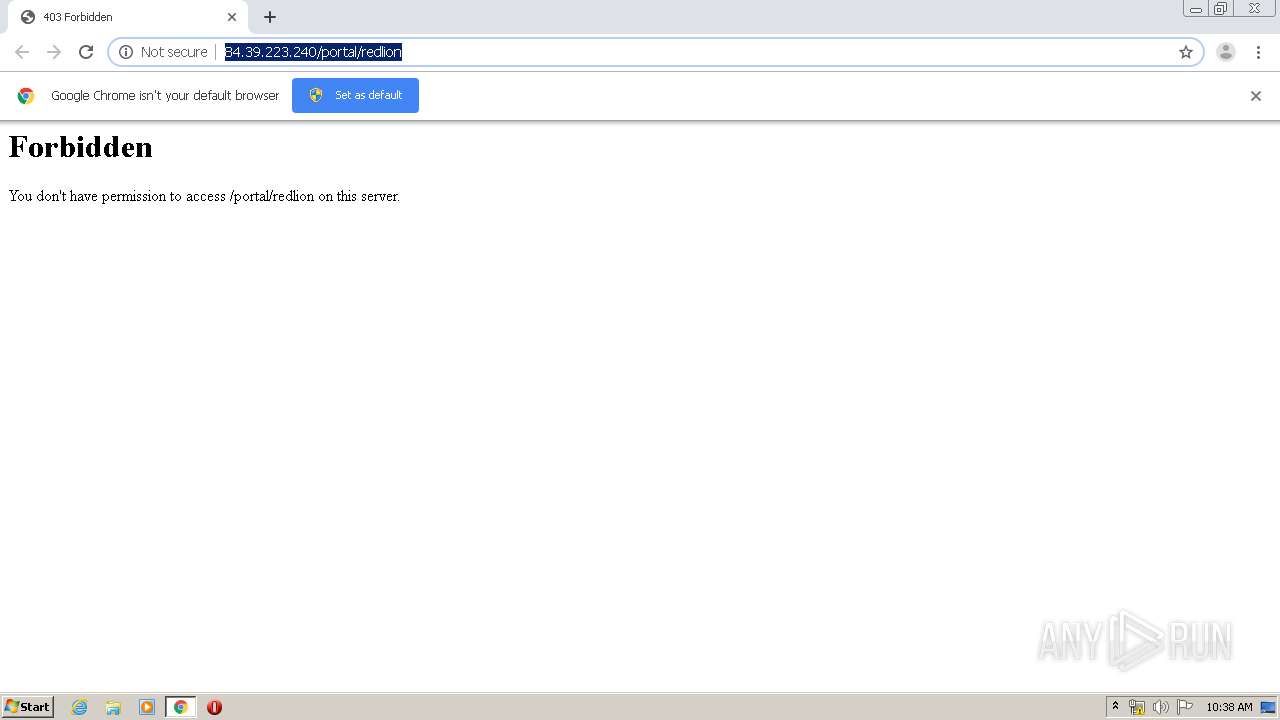Show hidden system tray icons
1280x720 pixels.
[x=1116, y=707]
